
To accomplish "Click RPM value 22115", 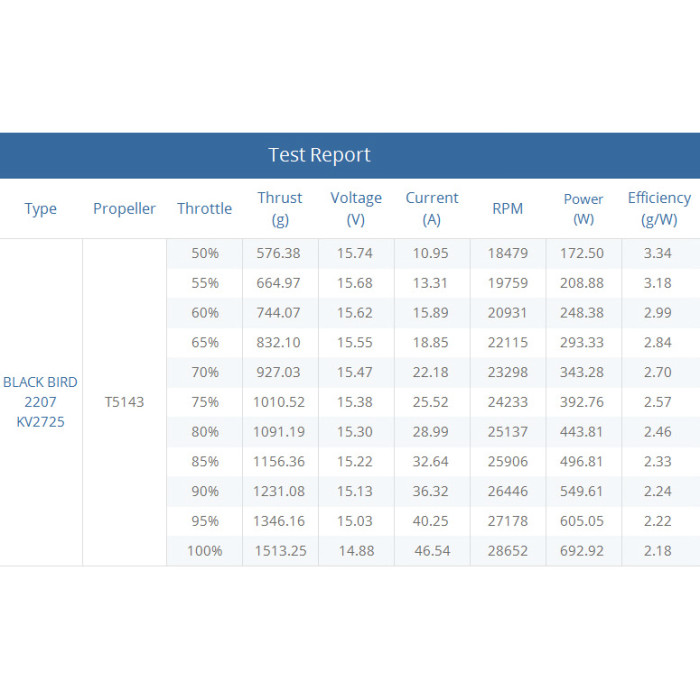I will coord(508,342).
